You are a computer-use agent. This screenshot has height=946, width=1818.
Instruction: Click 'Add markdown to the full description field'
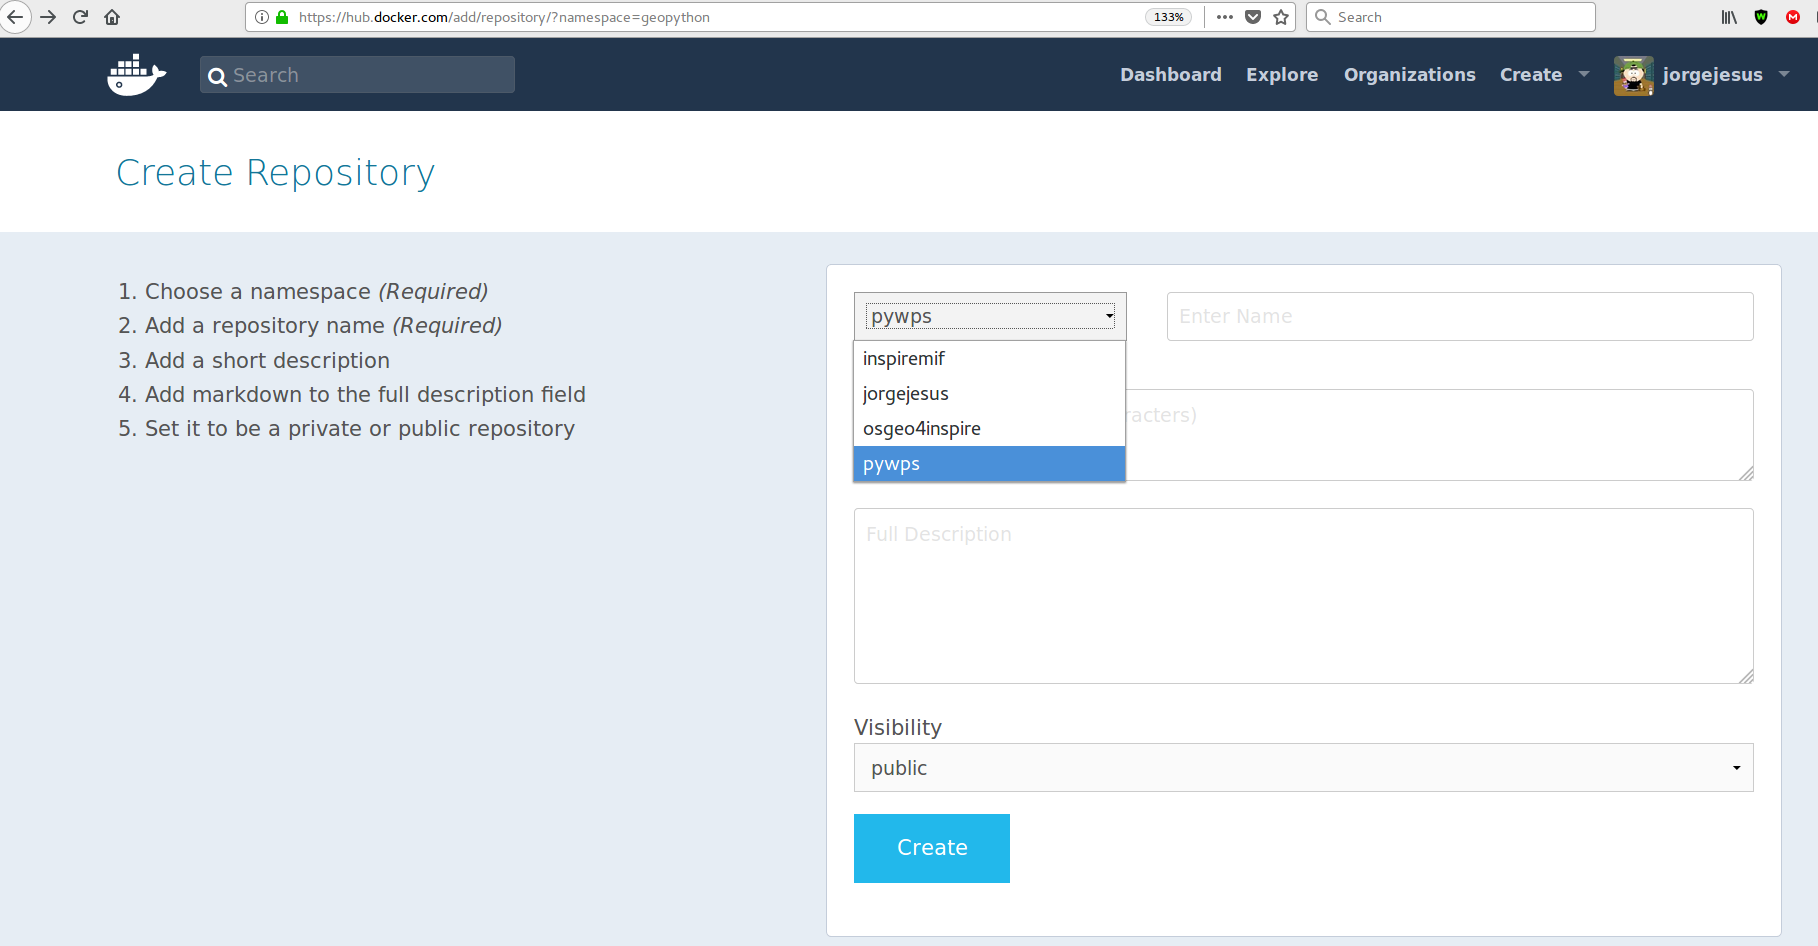pos(365,394)
